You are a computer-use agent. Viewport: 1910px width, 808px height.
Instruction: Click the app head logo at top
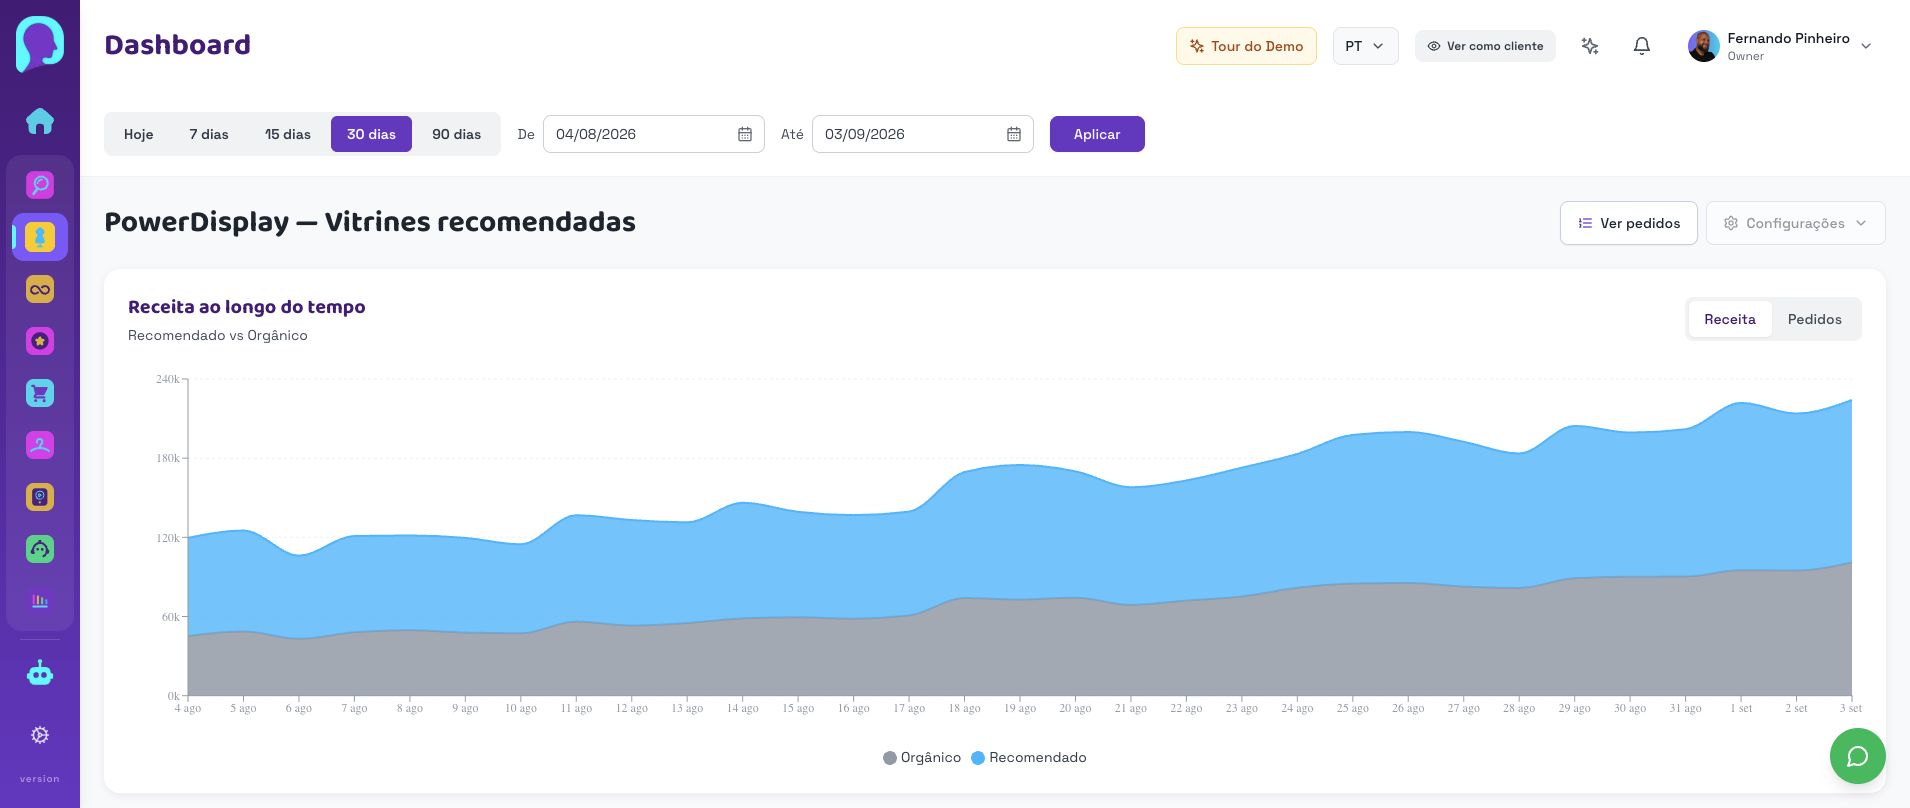click(x=40, y=44)
